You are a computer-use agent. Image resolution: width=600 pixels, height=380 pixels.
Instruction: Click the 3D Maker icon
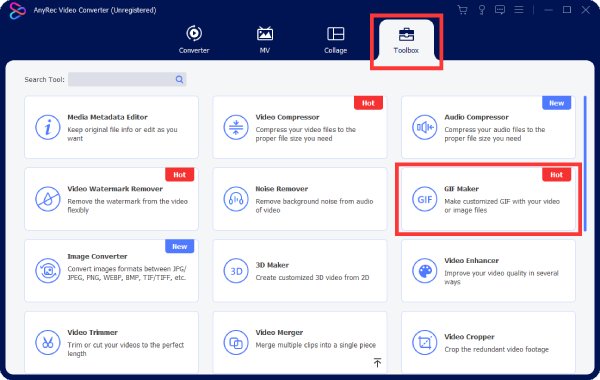click(236, 271)
